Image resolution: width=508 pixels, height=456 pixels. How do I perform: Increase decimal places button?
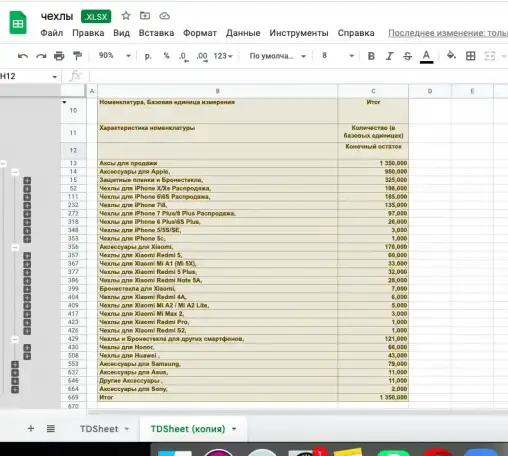[x=202, y=56]
